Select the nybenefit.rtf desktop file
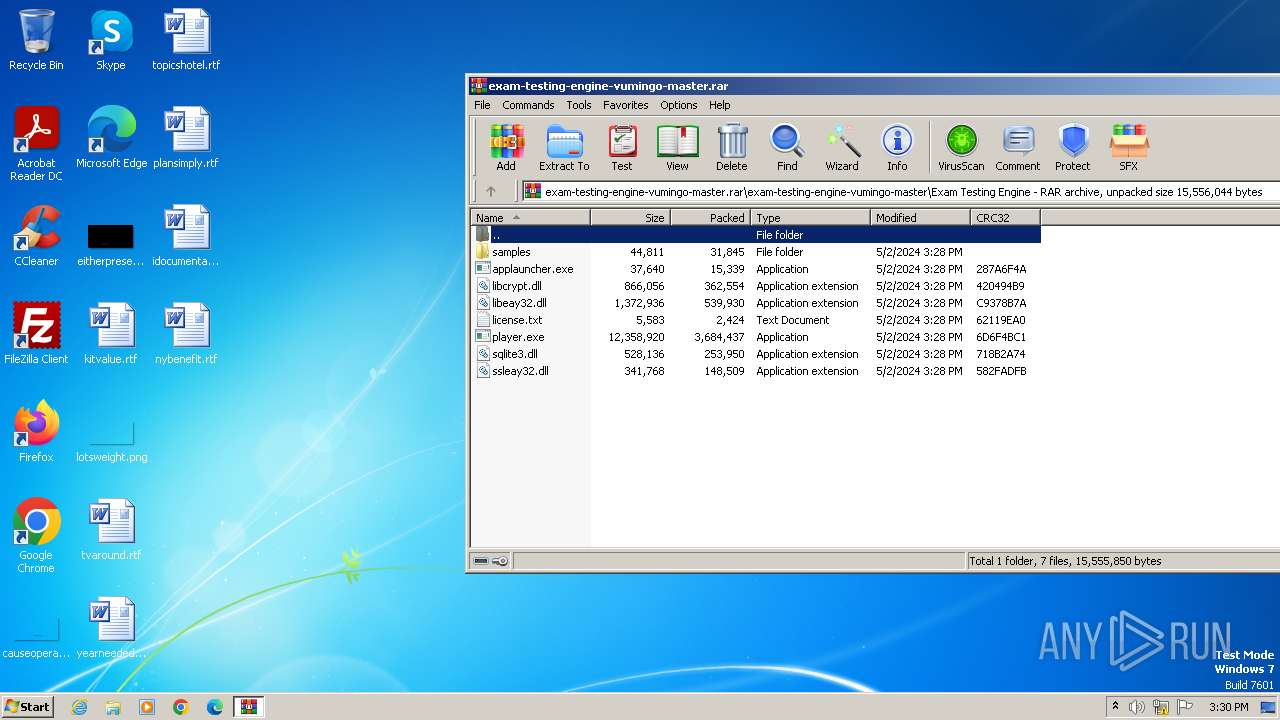The width and height of the screenshot is (1280, 720). [186, 334]
